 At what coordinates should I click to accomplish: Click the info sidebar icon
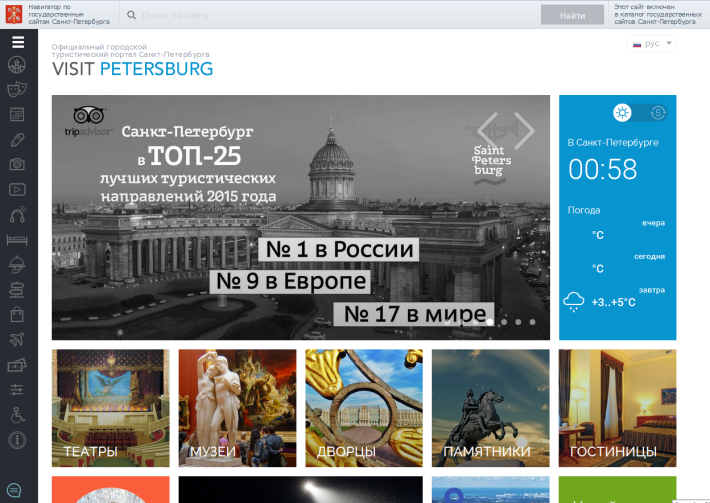click(x=17, y=440)
